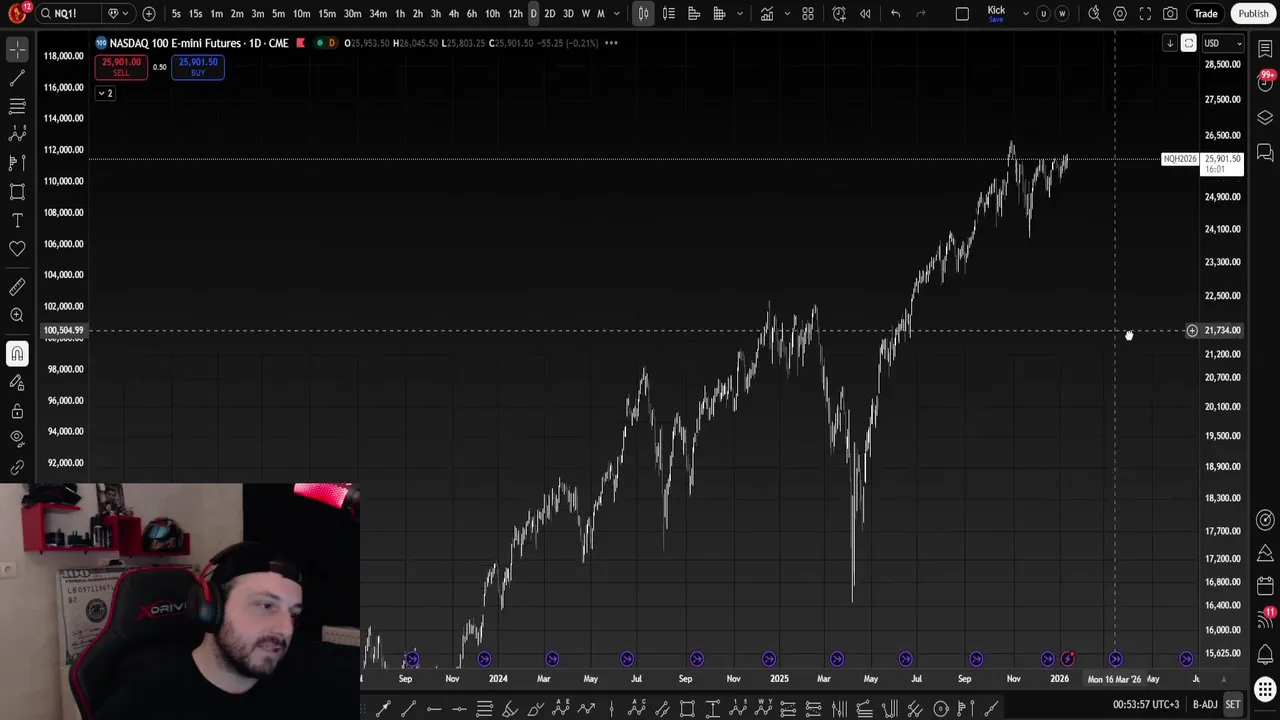Open the chat bubble panel in right sidebar
1280x720 pixels.
click(x=1265, y=152)
